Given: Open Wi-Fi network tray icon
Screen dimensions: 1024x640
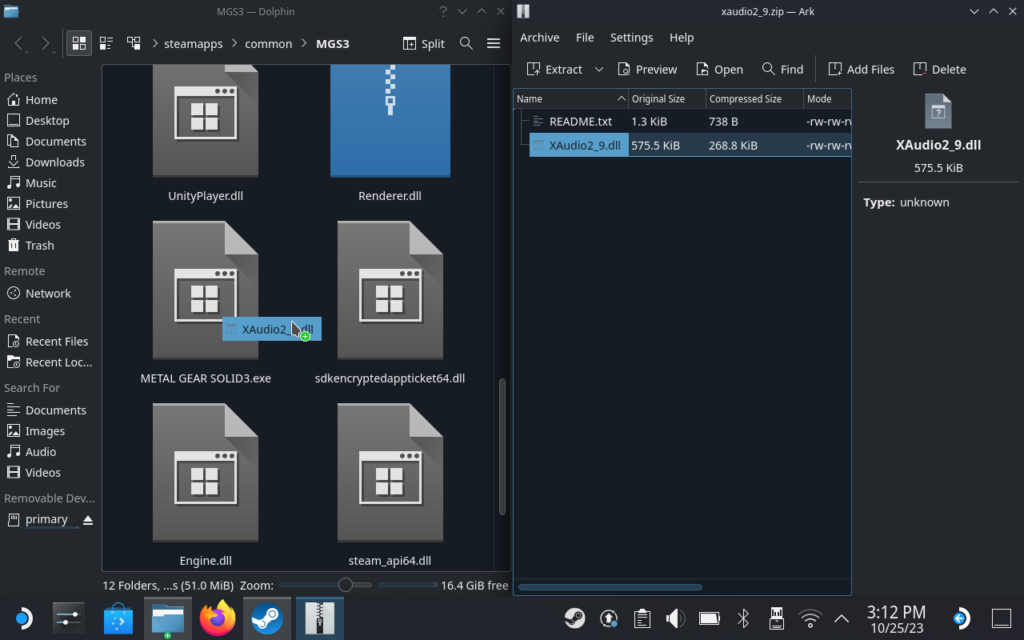Looking at the screenshot, I should 810,618.
